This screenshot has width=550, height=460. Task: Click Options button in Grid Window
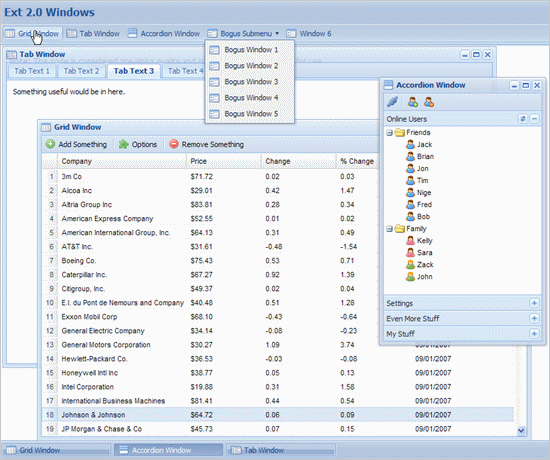pyautogui.click(x=138, y=144)
